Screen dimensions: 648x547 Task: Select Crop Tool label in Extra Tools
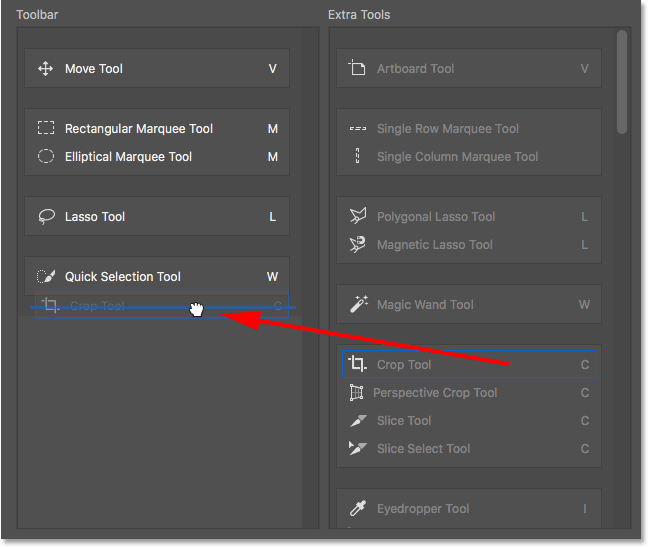404,364
